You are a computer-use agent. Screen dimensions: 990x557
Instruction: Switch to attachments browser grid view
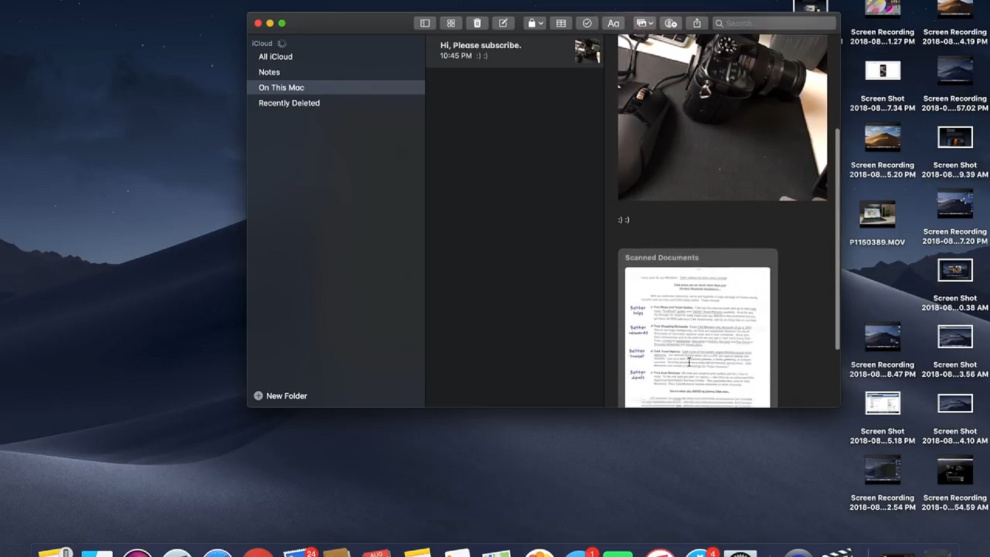click(x=451, y=23)
